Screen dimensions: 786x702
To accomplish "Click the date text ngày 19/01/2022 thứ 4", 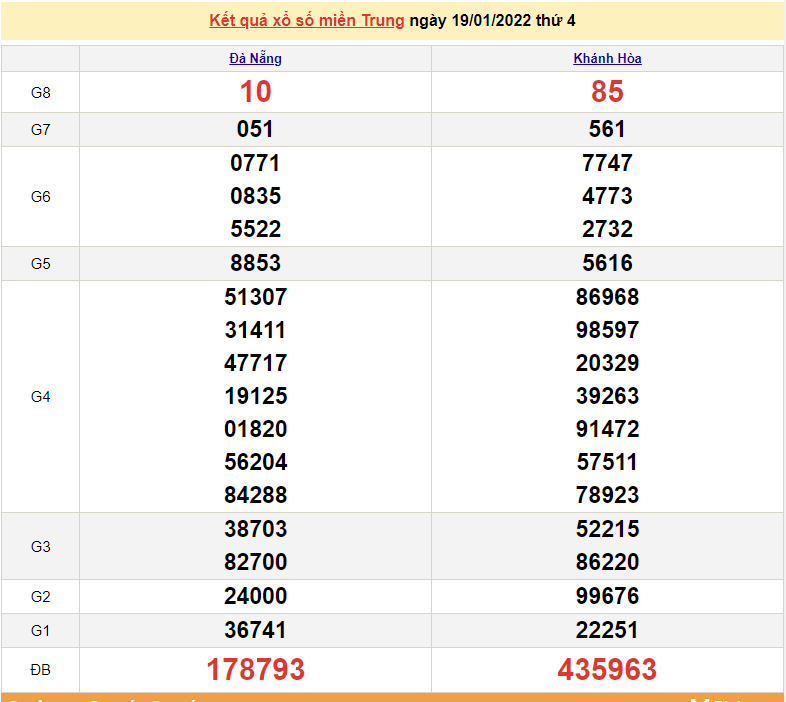I will [x=492, y=21].
